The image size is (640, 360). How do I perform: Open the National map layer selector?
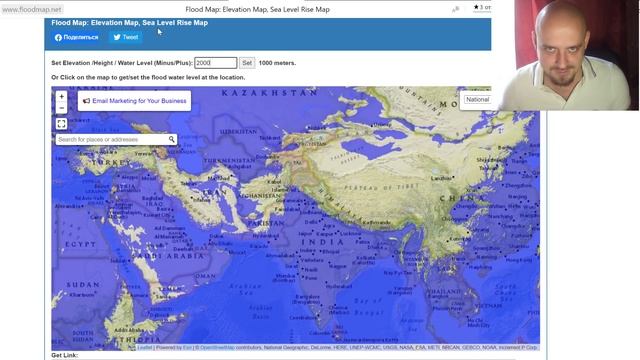pyautogui.click(x=477, y=100)
